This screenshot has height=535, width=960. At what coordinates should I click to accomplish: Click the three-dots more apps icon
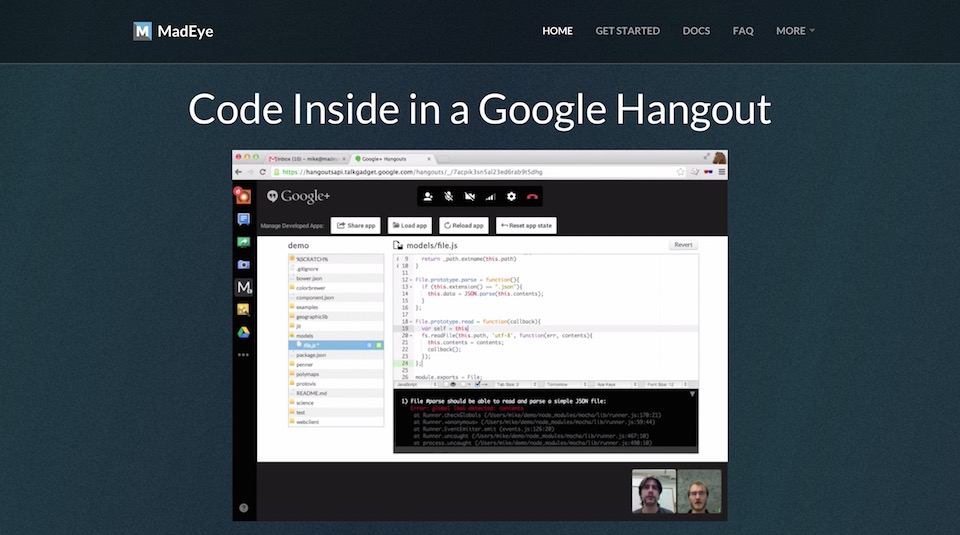coord(243,354)
